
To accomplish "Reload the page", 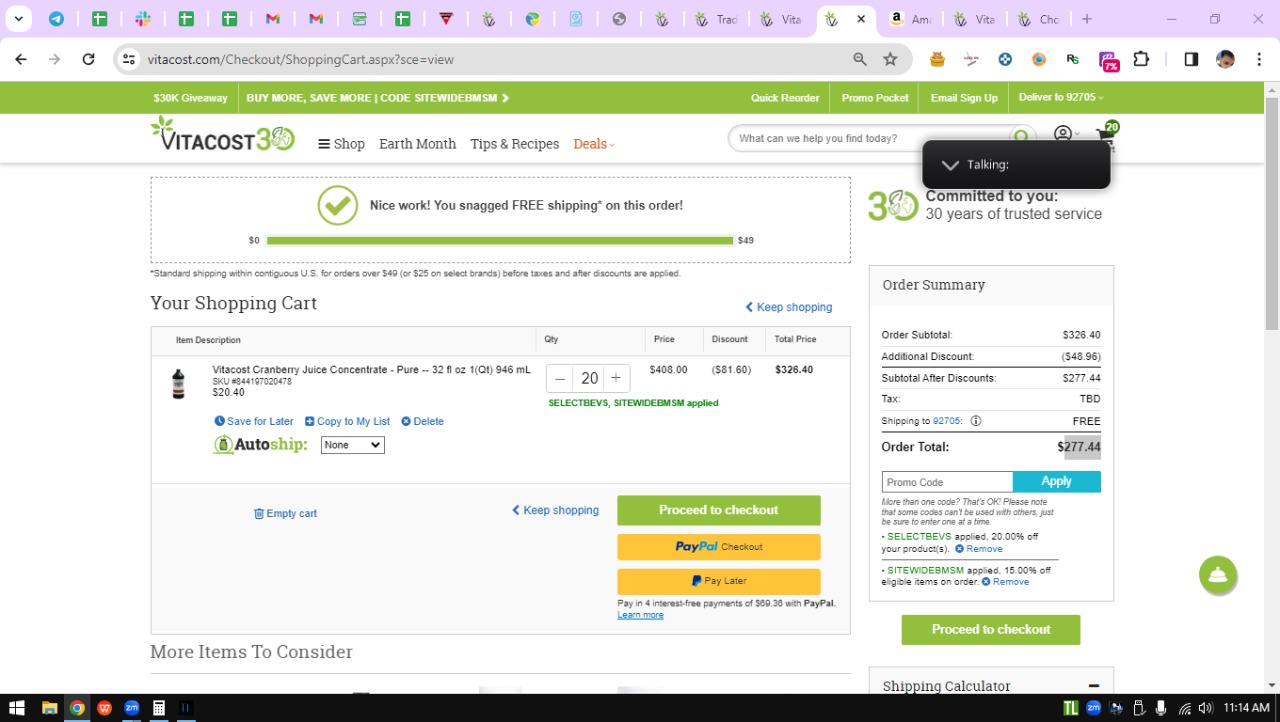I will [88, 59].
